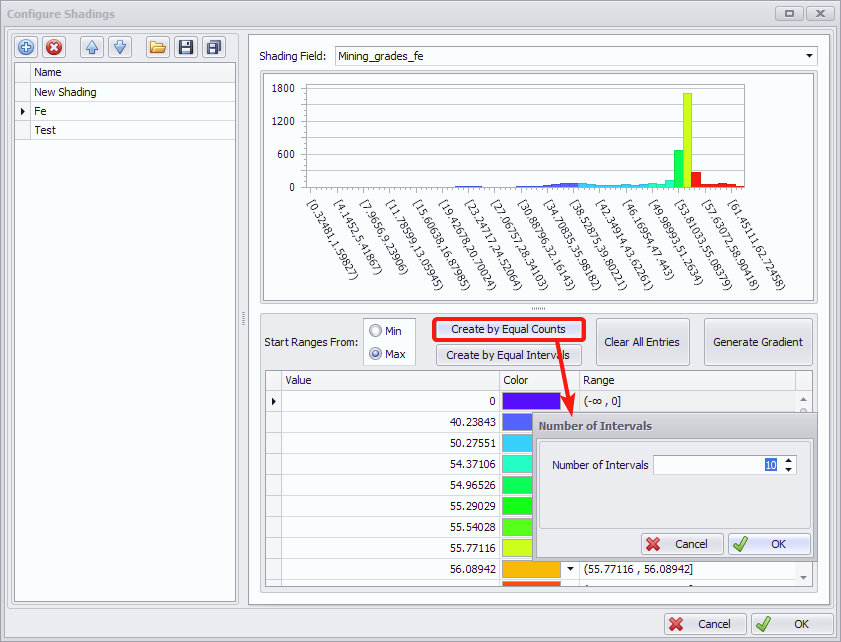Select the Min radio button

point(376,331)
